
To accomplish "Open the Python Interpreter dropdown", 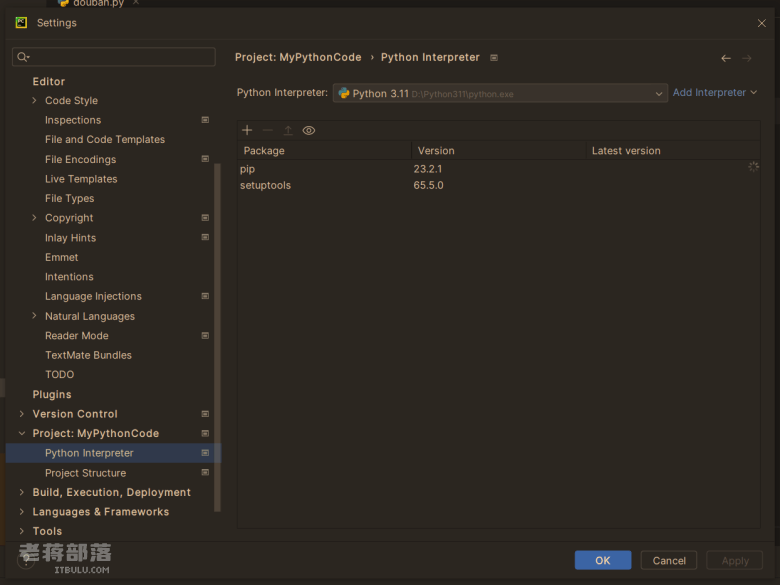I will tap(500, 93).
